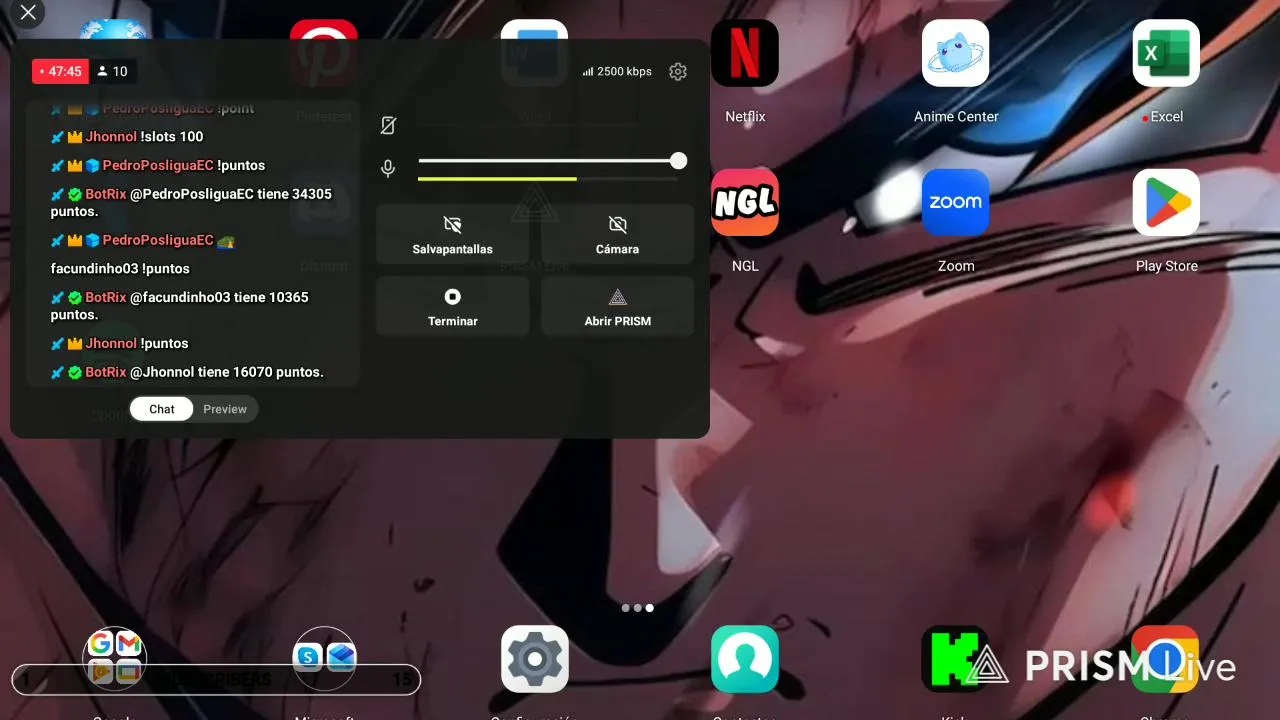Viewport: 1280px width, 720px height.
Task: Launch the Excel app
Action: coord(1166,53)
